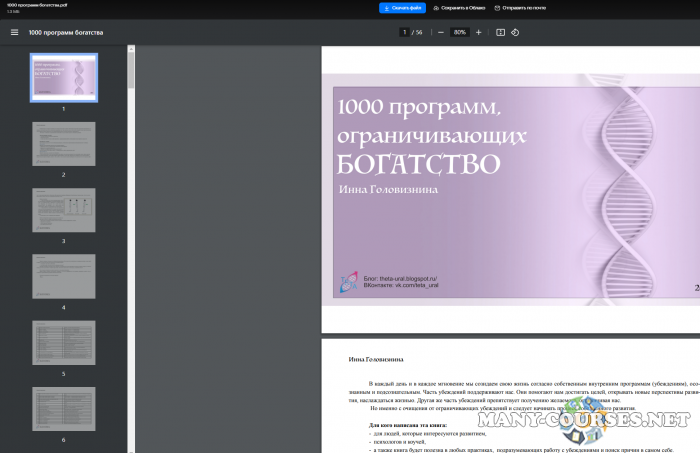Image resolution: width=700 pixels, height=453 pixels.
Task: Select page 1 thumbnail
Action: 64,77
